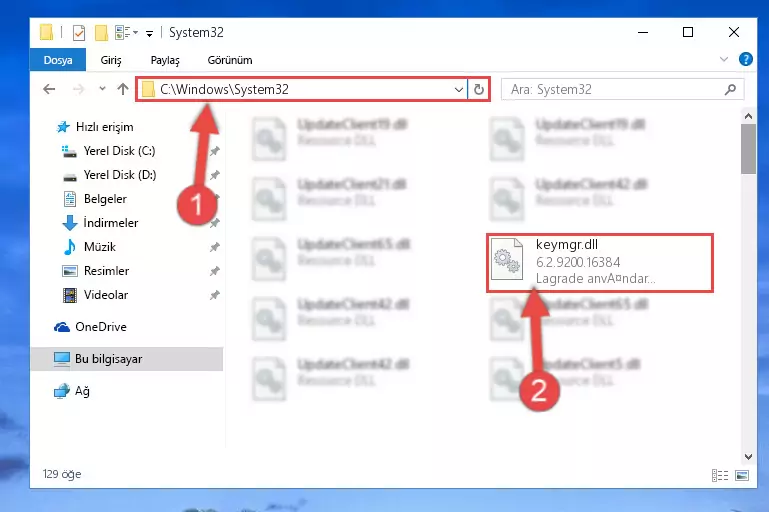Click the Müzik note icon

[70, 247]
